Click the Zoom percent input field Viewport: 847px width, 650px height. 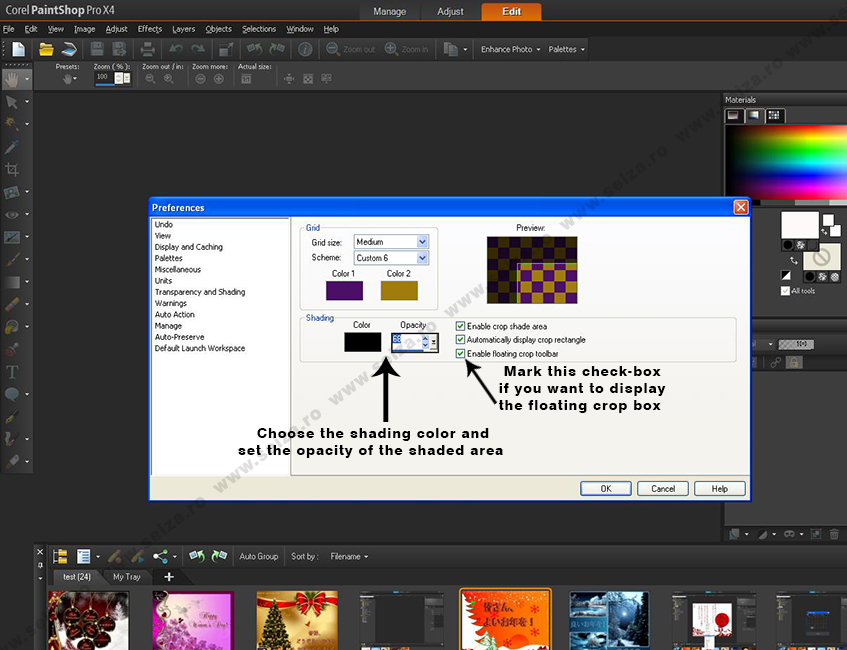(105, 78)
